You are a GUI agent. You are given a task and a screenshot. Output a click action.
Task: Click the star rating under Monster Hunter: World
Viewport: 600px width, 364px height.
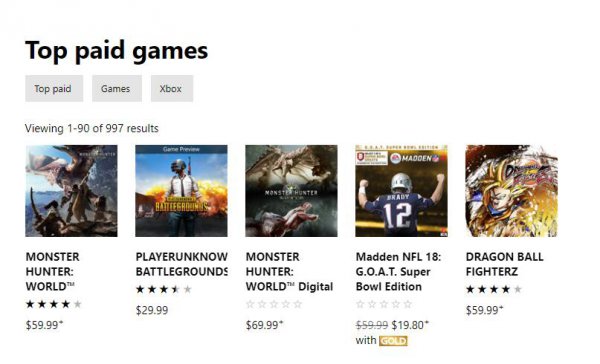(54, 304)
